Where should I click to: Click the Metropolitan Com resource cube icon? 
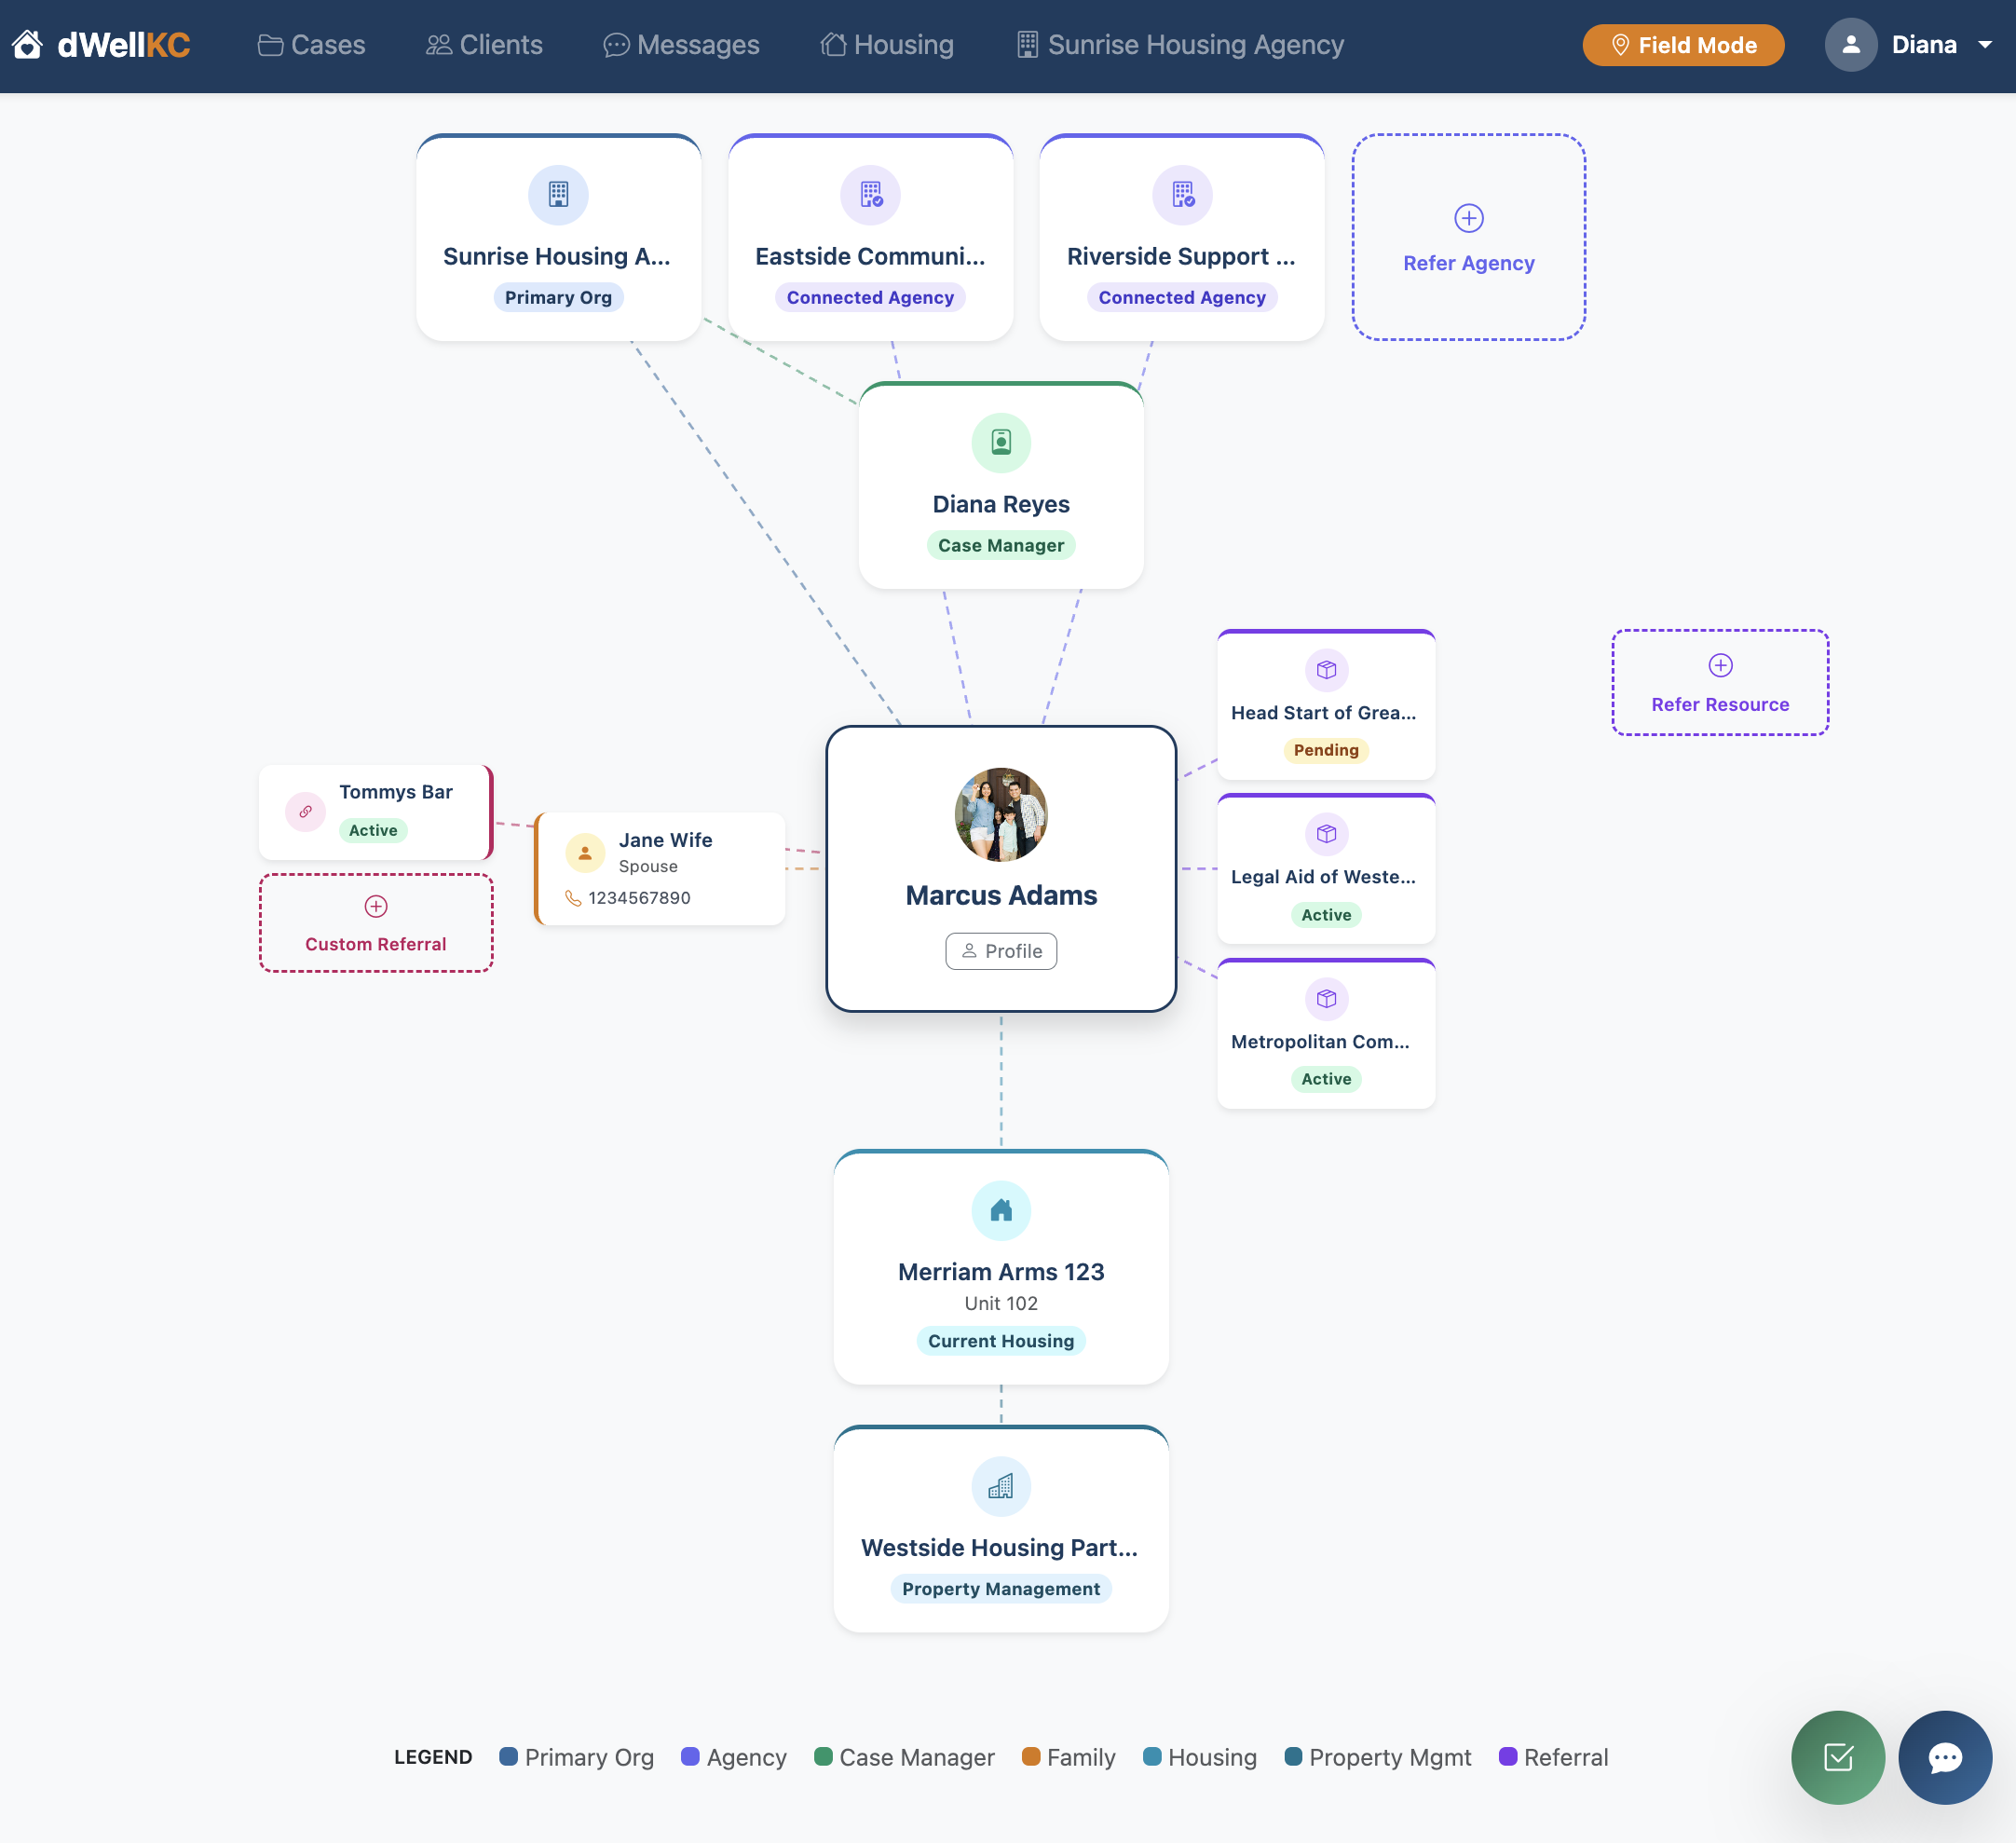[x=1326, y=999]
